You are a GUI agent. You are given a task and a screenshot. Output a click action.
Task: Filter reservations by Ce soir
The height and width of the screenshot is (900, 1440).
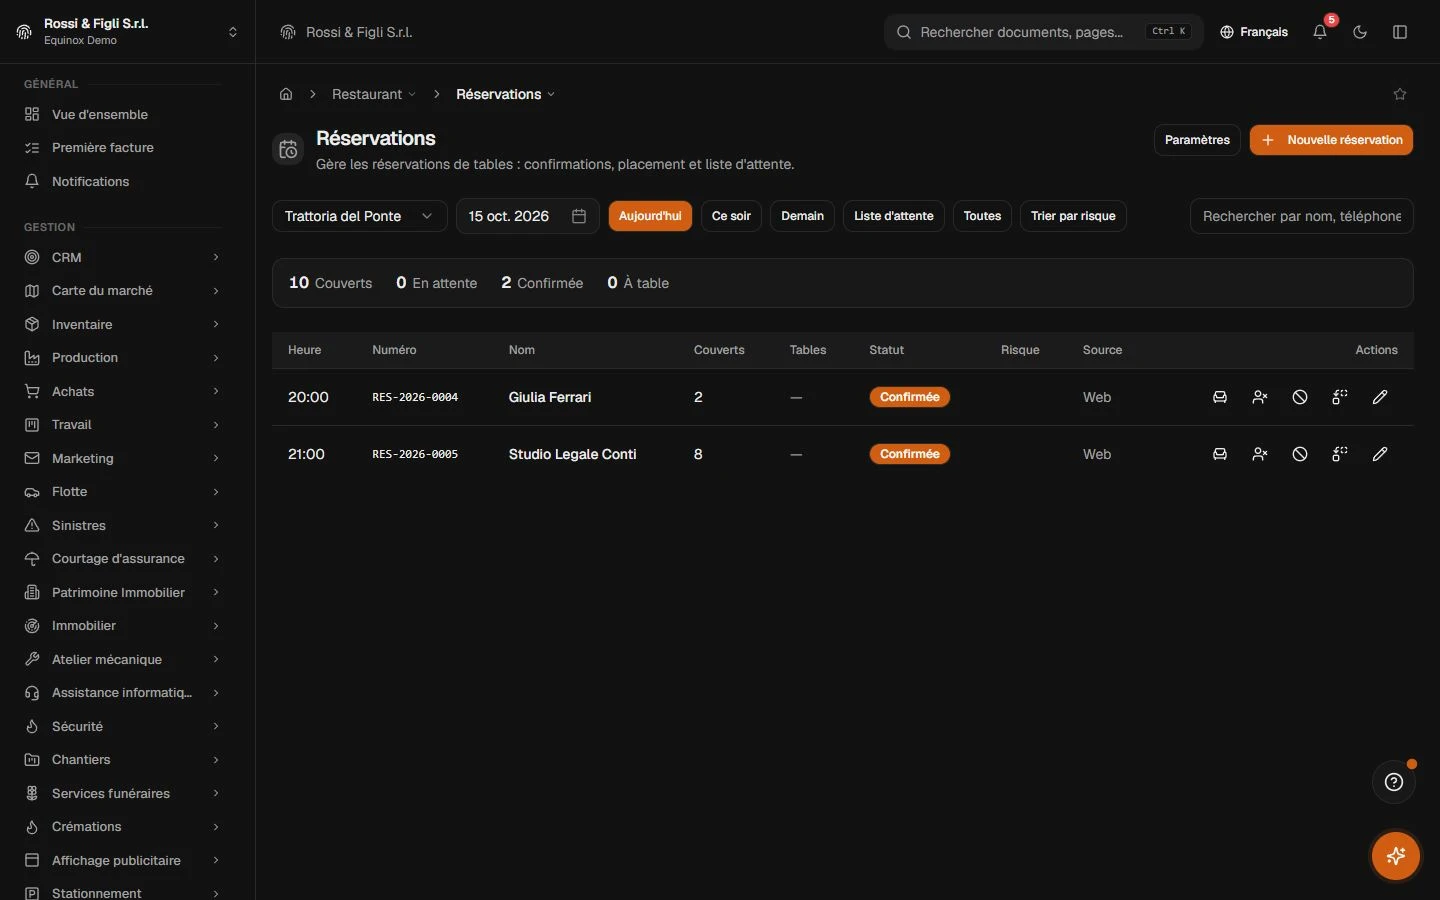731,216
